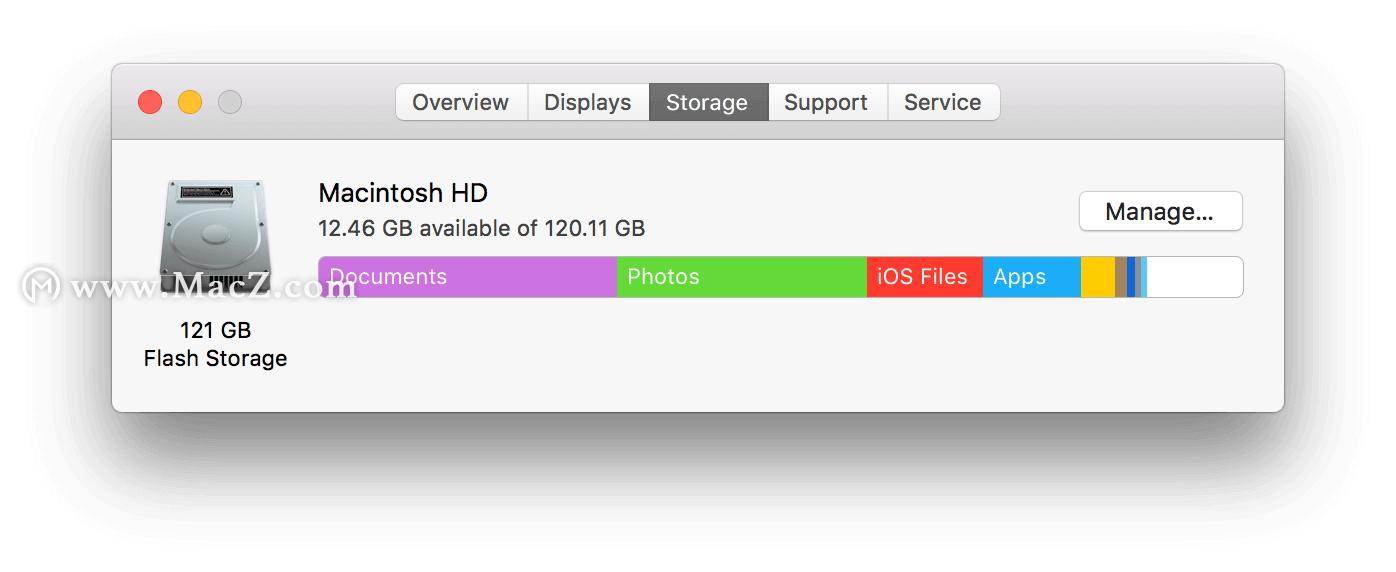Screen dimensions: 1396x572
Task: Click the purple Documents storage segment
Action: (467, 277)
